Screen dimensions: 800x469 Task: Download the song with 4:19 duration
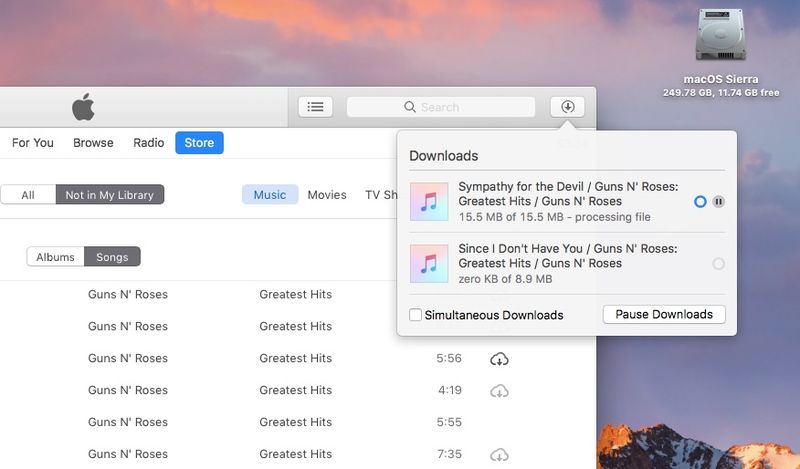pos(499,391)
